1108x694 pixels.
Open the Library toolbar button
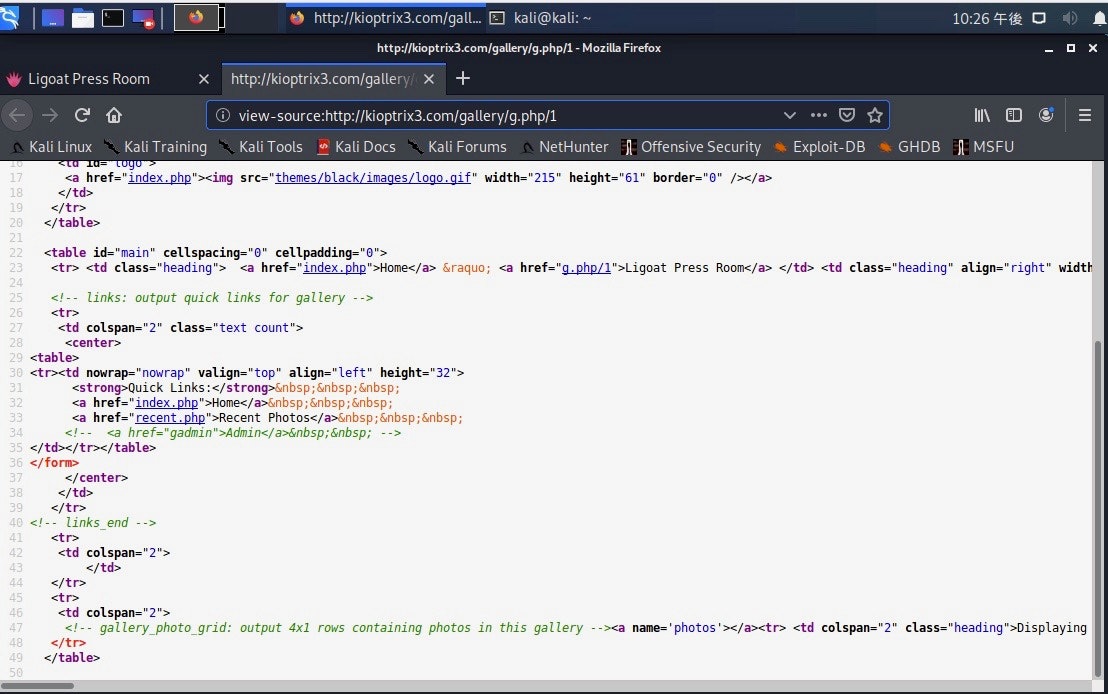coord(982,115)
